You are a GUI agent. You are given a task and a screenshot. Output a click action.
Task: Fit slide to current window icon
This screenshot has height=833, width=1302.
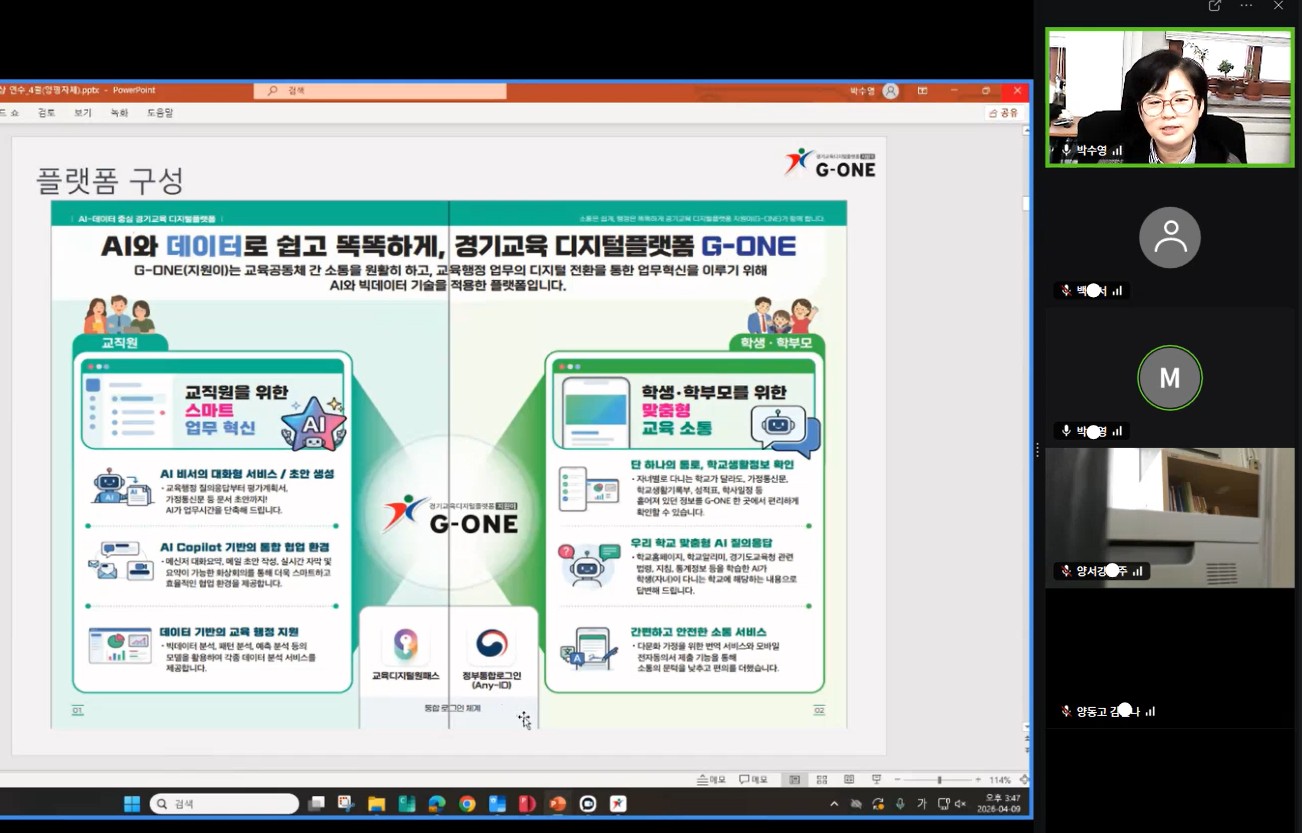click(x=1024, y=780)
